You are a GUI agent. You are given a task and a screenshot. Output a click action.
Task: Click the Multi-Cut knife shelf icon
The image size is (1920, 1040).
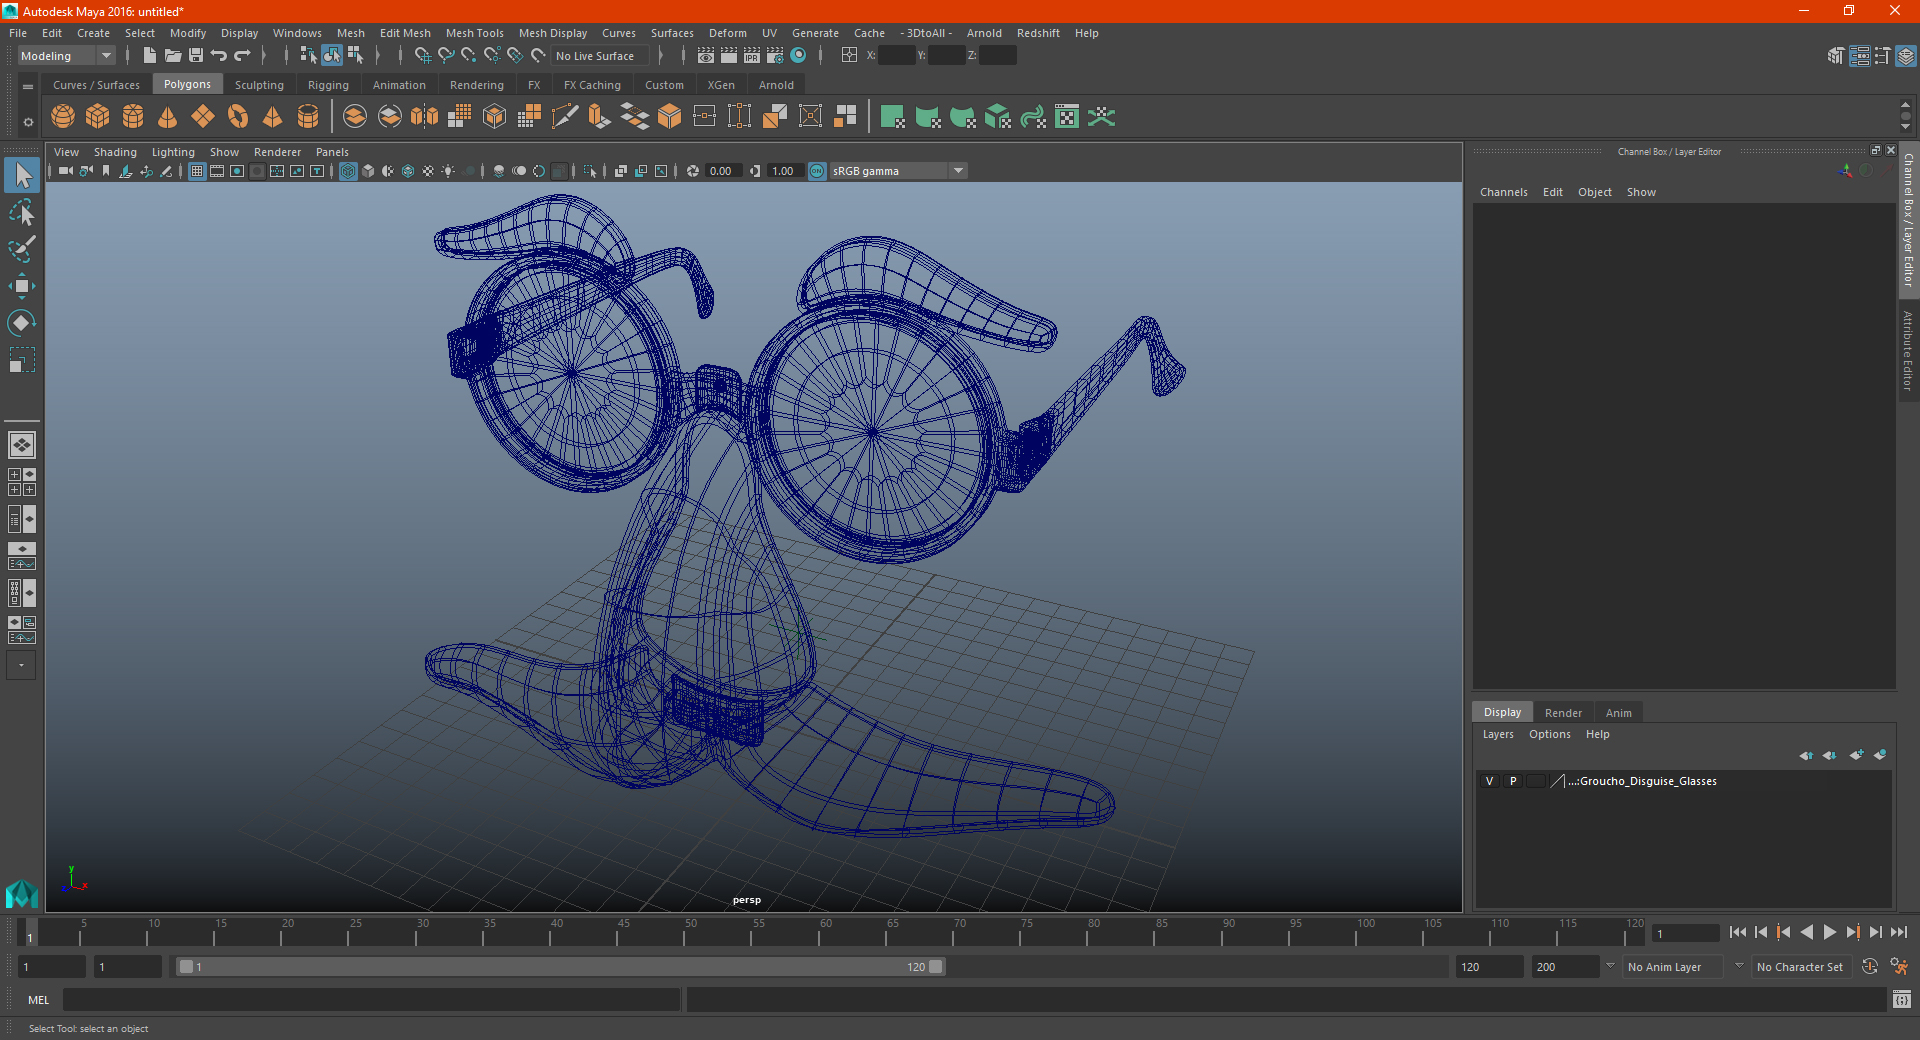pos(565,117)
